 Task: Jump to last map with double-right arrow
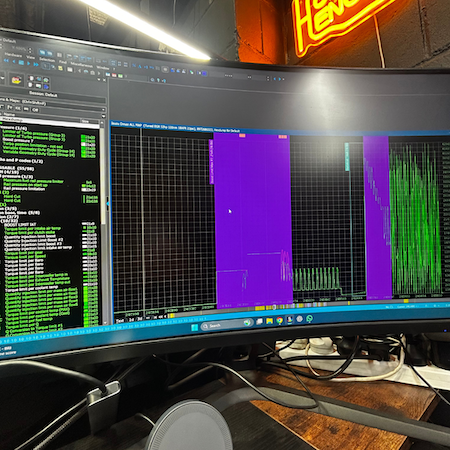tap(36, 64)
